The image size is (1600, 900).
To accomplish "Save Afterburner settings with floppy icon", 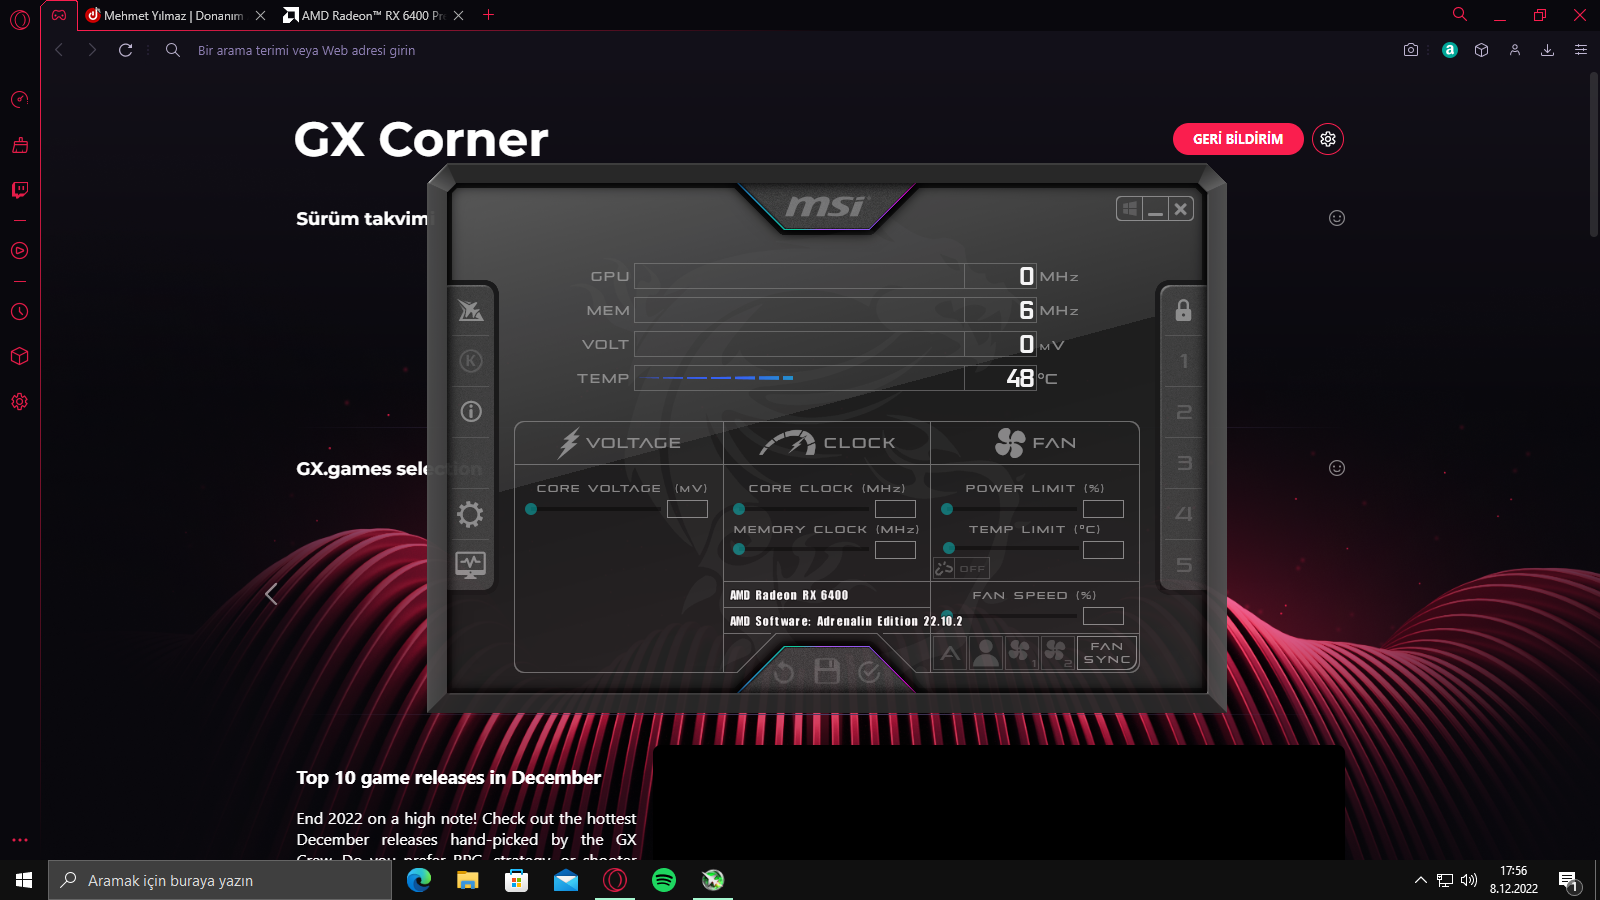I will pos(827,671).
